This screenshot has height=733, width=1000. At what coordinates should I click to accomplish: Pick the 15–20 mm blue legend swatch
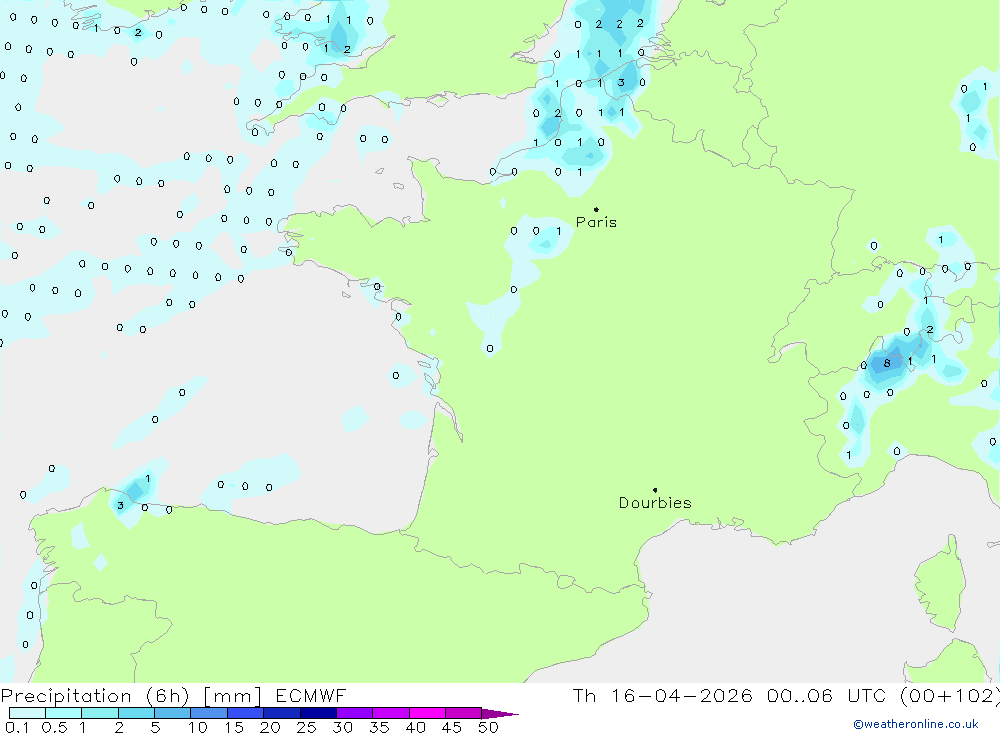click(246, 713)
